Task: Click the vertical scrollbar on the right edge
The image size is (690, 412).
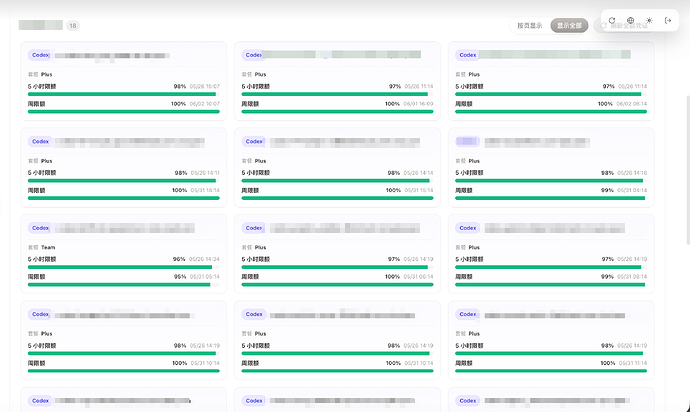Action: click(x=688, y=169)
